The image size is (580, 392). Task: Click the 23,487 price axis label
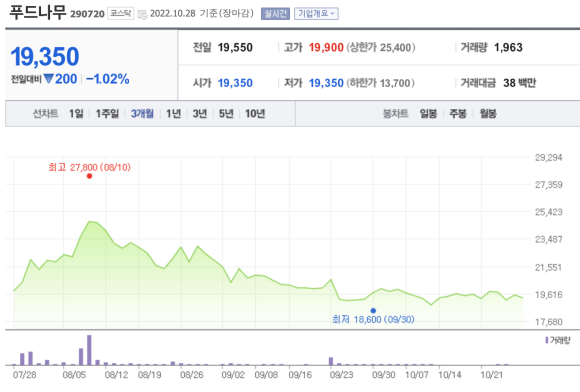pyautogui.click(x=549, y=239)
